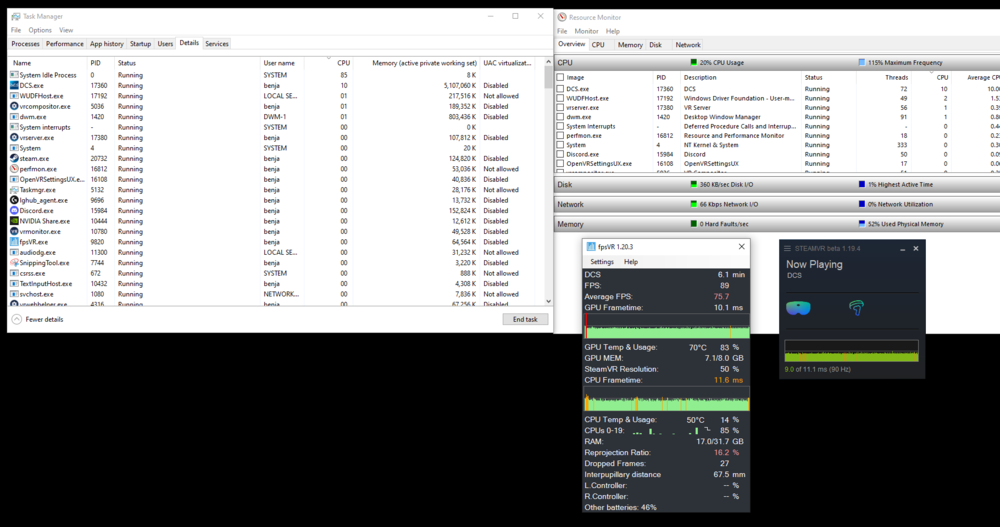Image resolution: width=1000 pixels, height=527 pixels.
Task: Click the vrmonitor.exe icon in Task Manager
Action: tap(14, 232)
